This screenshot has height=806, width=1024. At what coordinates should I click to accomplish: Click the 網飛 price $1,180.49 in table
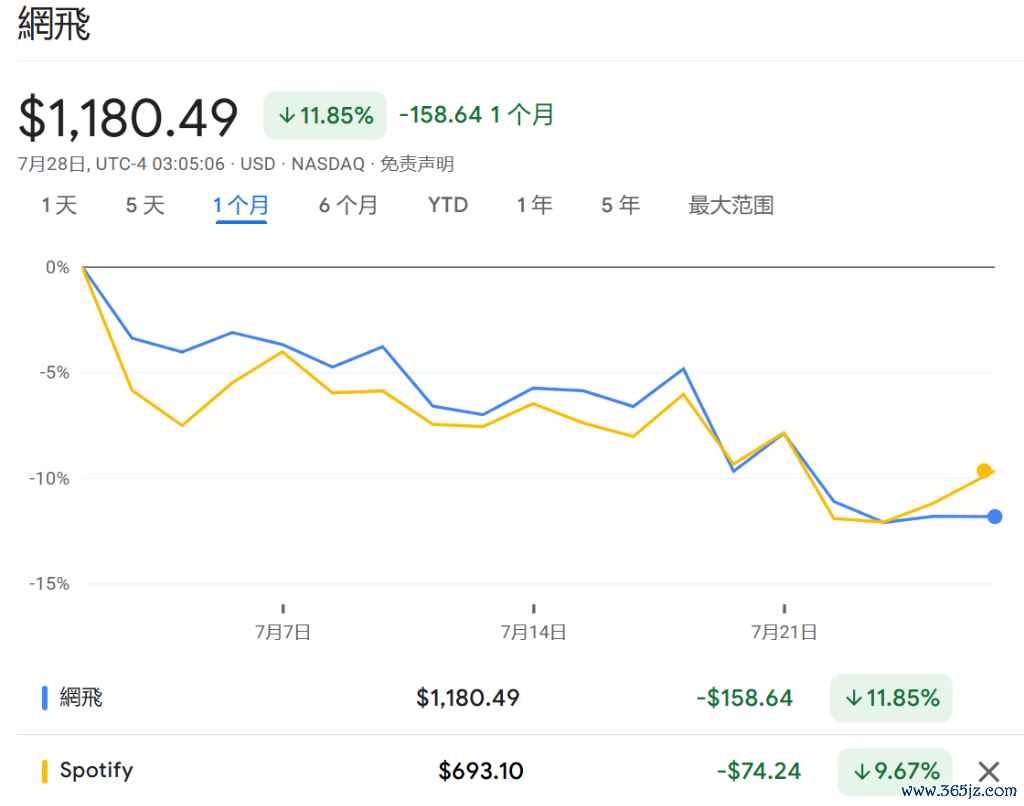[468, 698]
